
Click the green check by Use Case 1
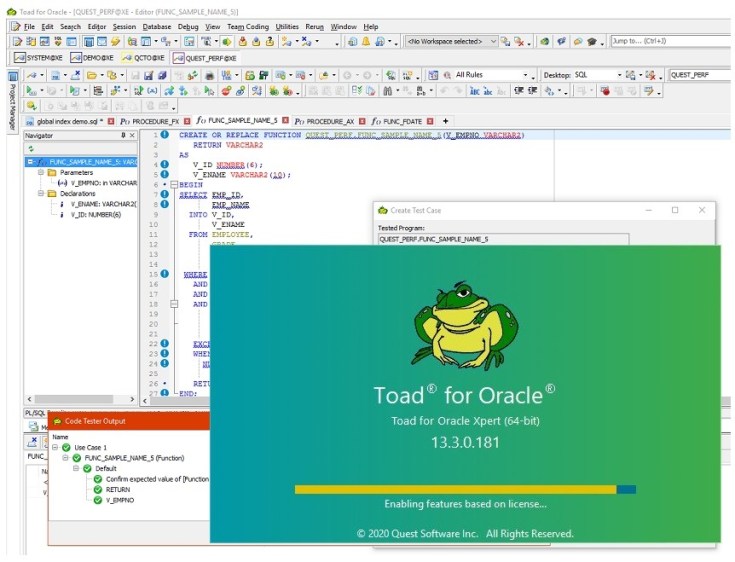[66, 447]
